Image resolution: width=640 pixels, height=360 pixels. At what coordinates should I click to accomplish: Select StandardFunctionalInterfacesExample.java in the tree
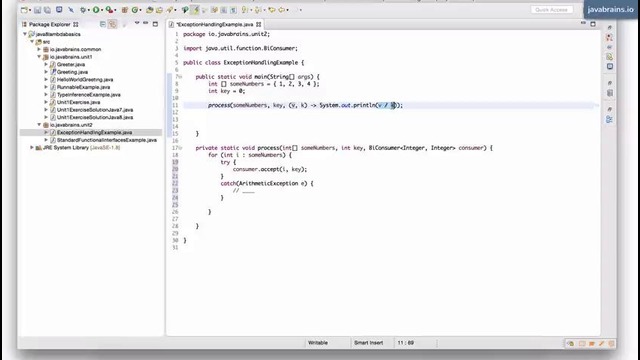(x=107, y=140)
